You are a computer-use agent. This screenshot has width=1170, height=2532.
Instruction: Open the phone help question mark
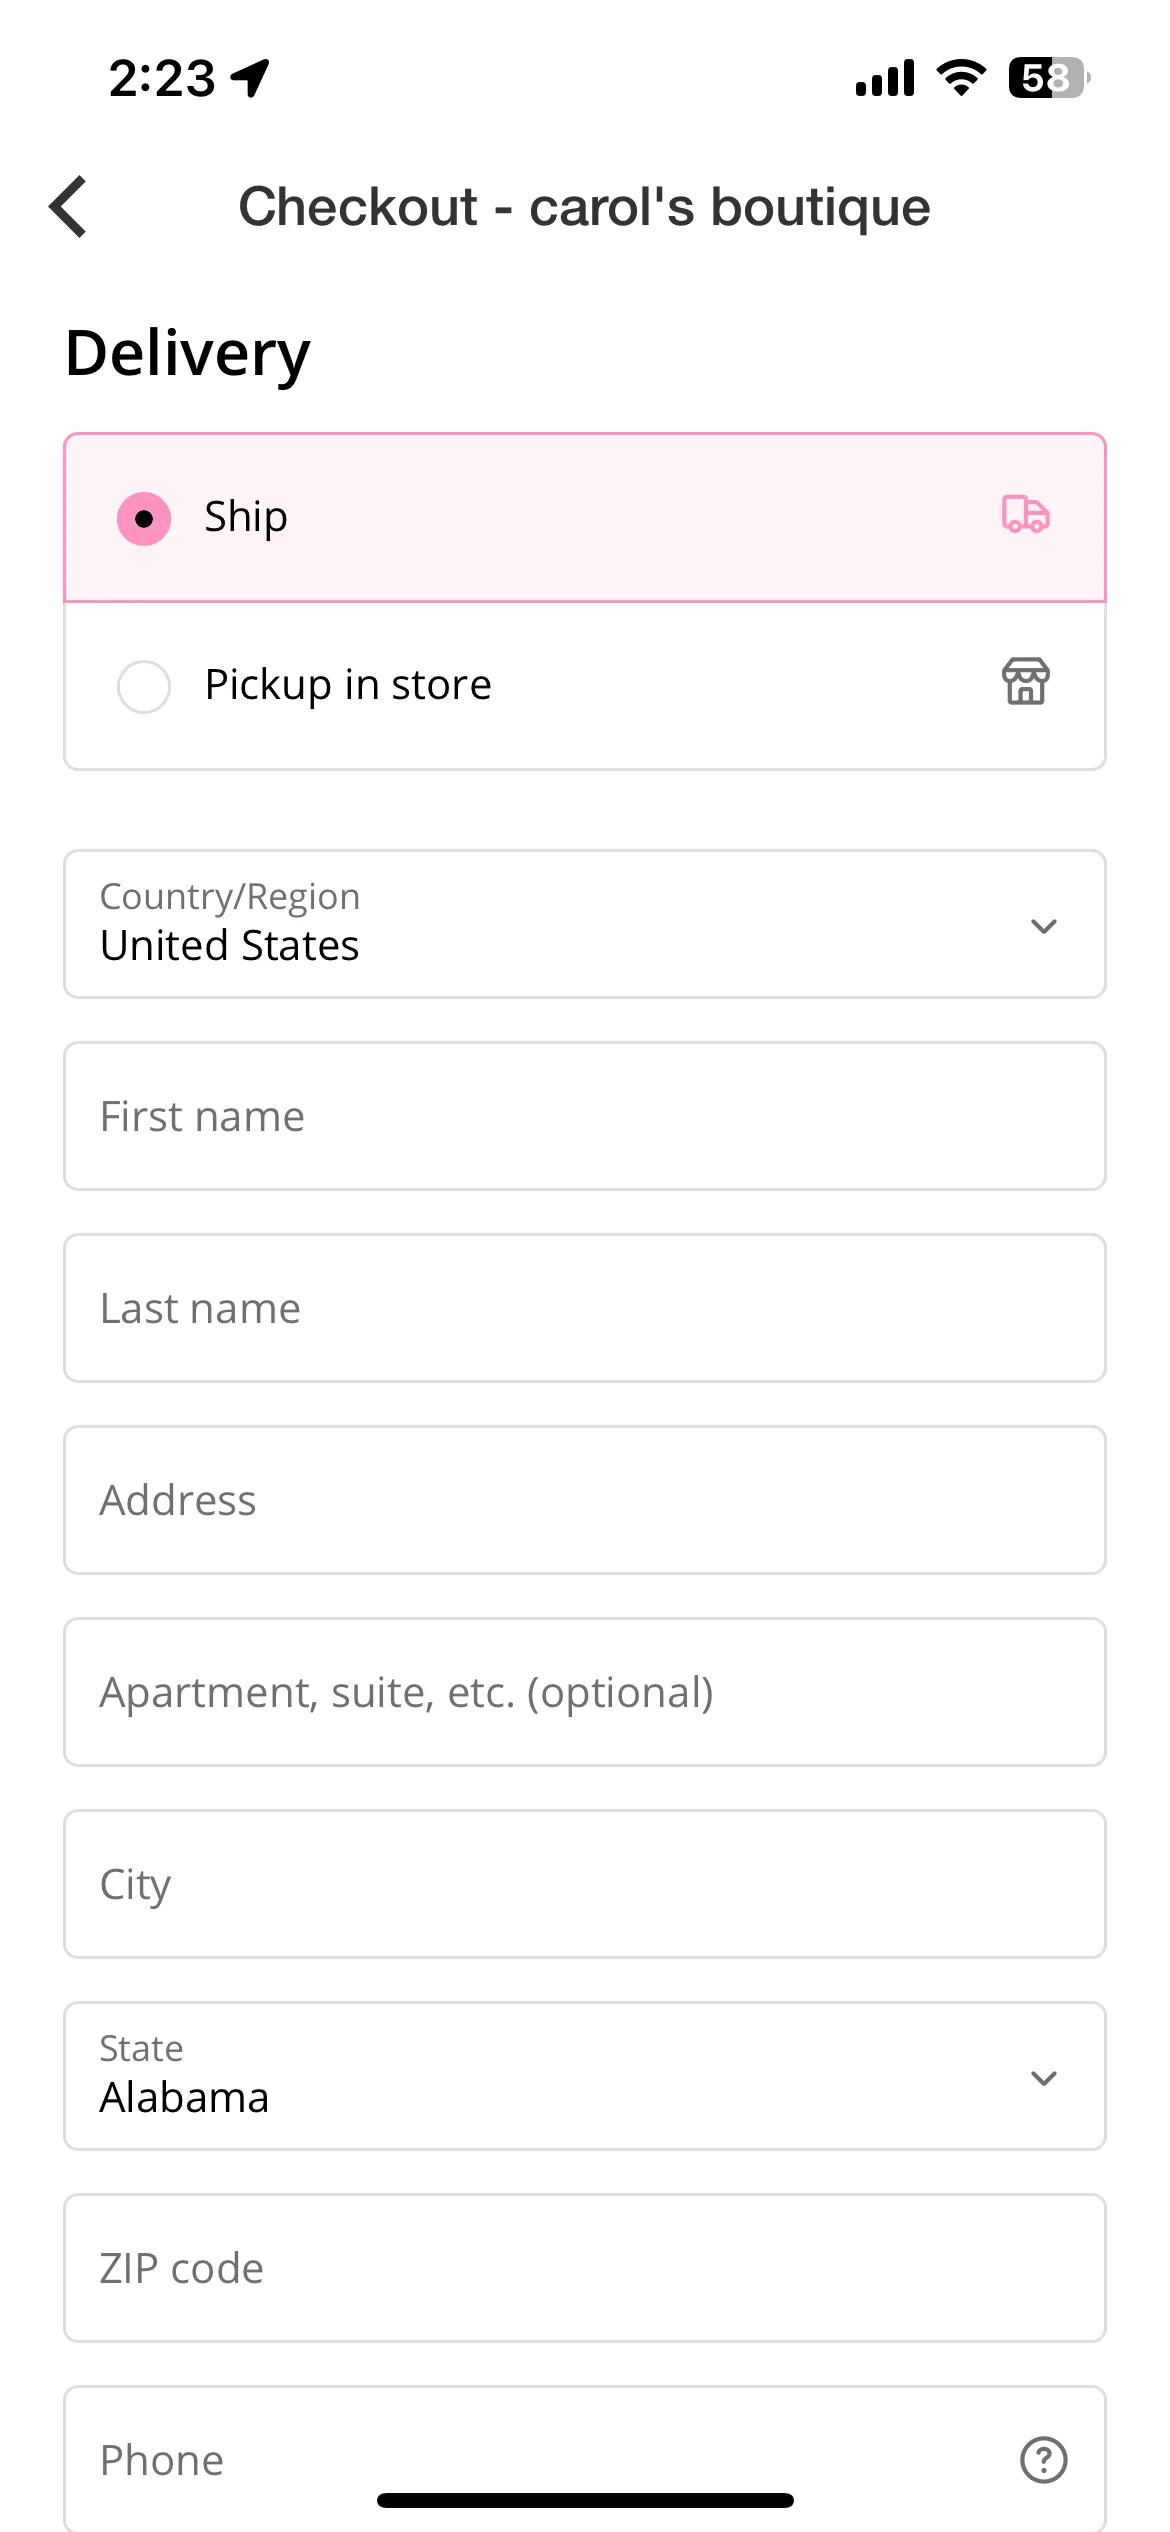(x=1043, y=2460)
